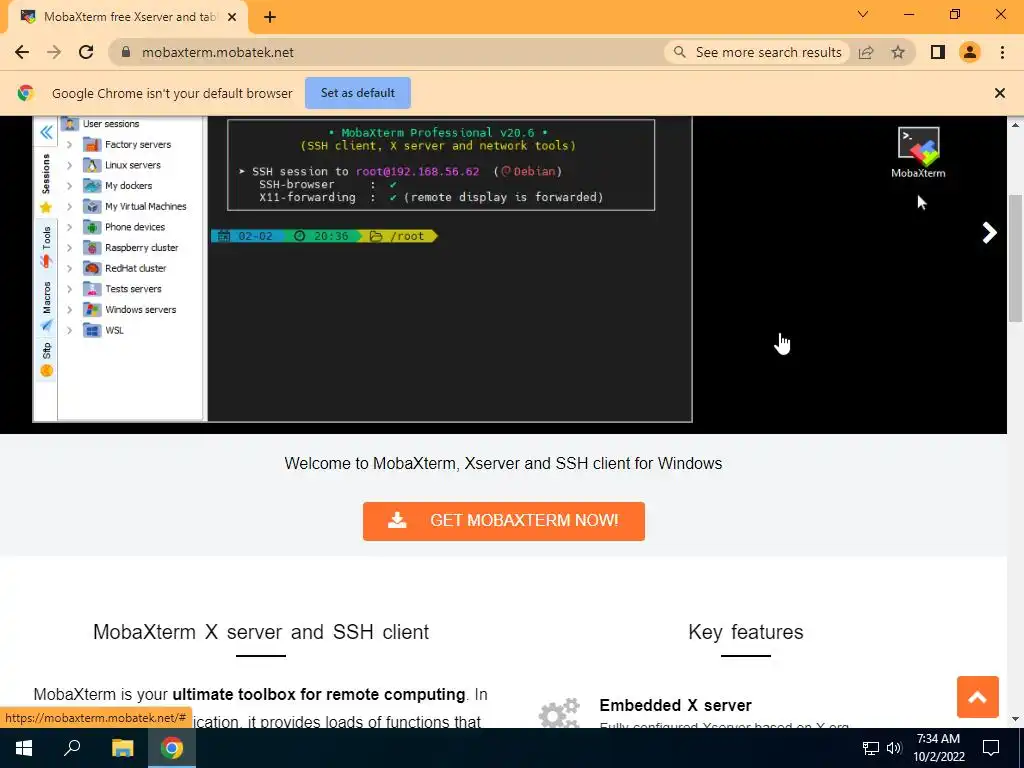Click the My dockers whale icon
Viewport: 1024px width, 768px height.
(92, 186)
